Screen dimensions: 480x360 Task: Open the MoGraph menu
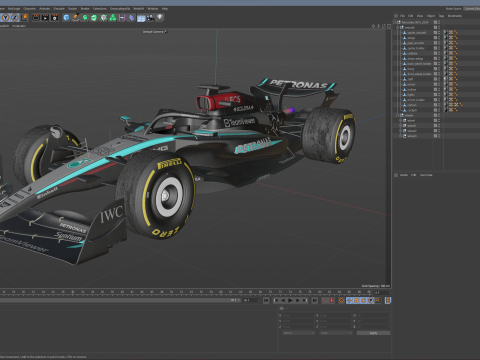(14, 9)
